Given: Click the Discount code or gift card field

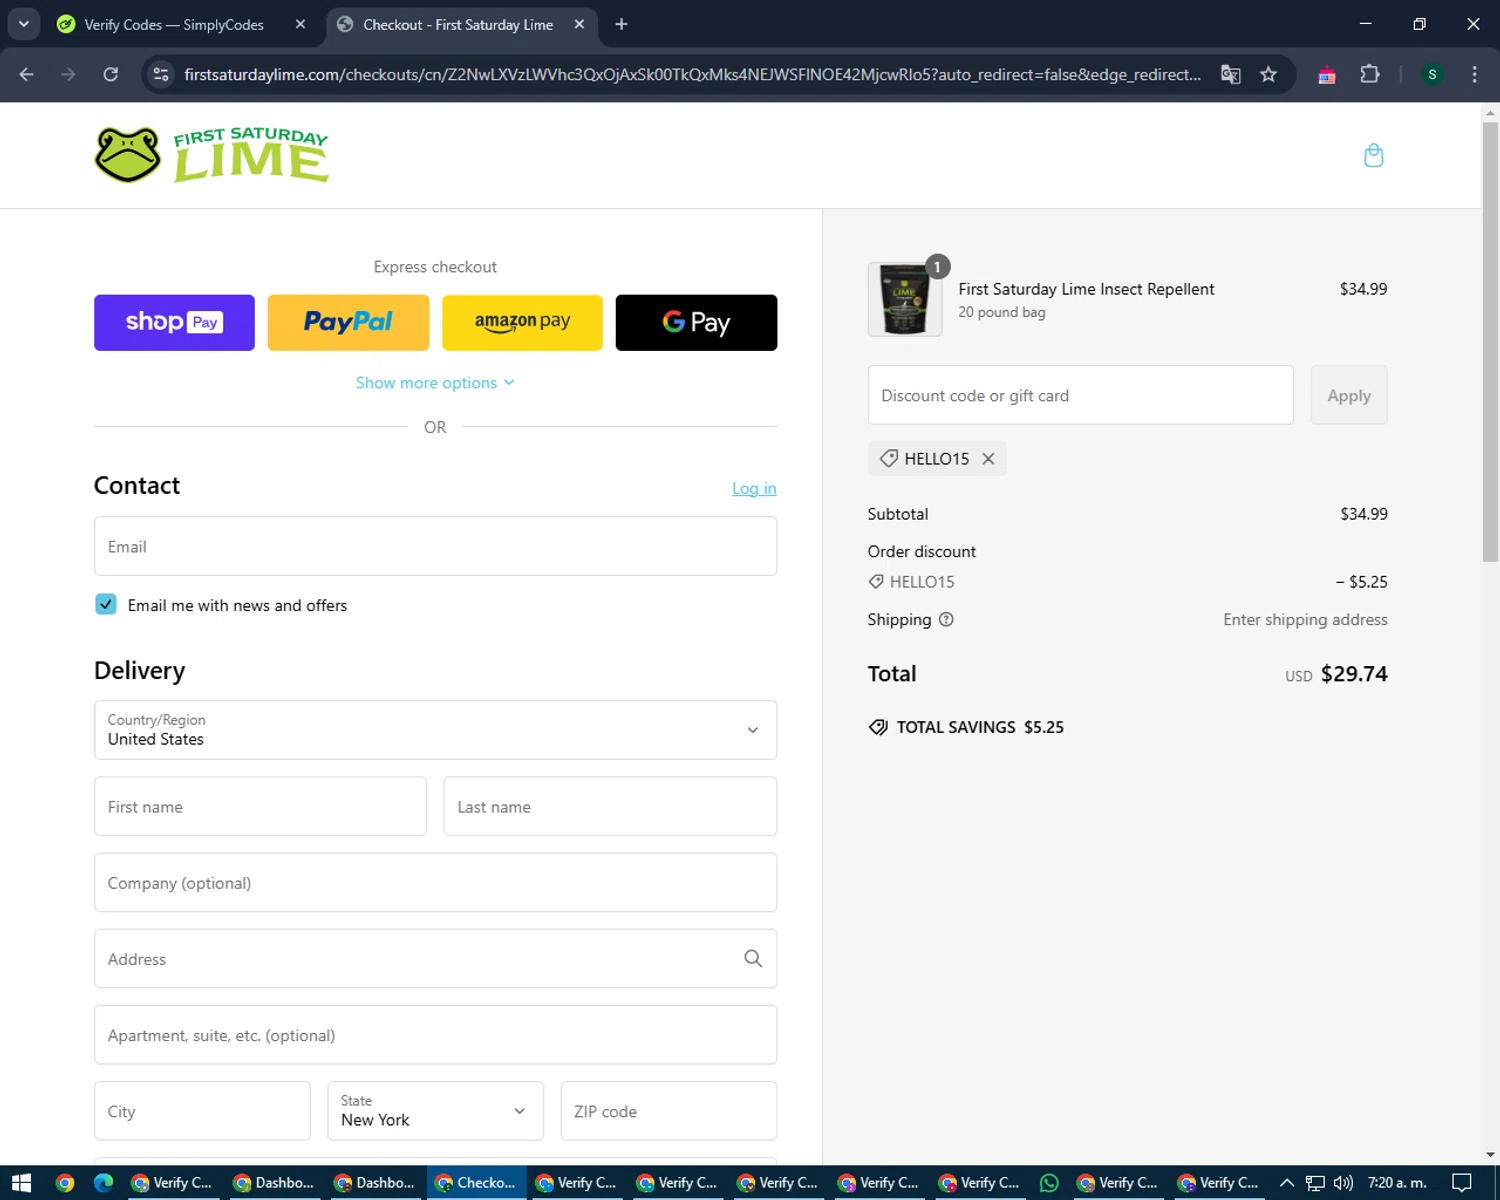Looking at the screenshot, I should click(1080, 395).
